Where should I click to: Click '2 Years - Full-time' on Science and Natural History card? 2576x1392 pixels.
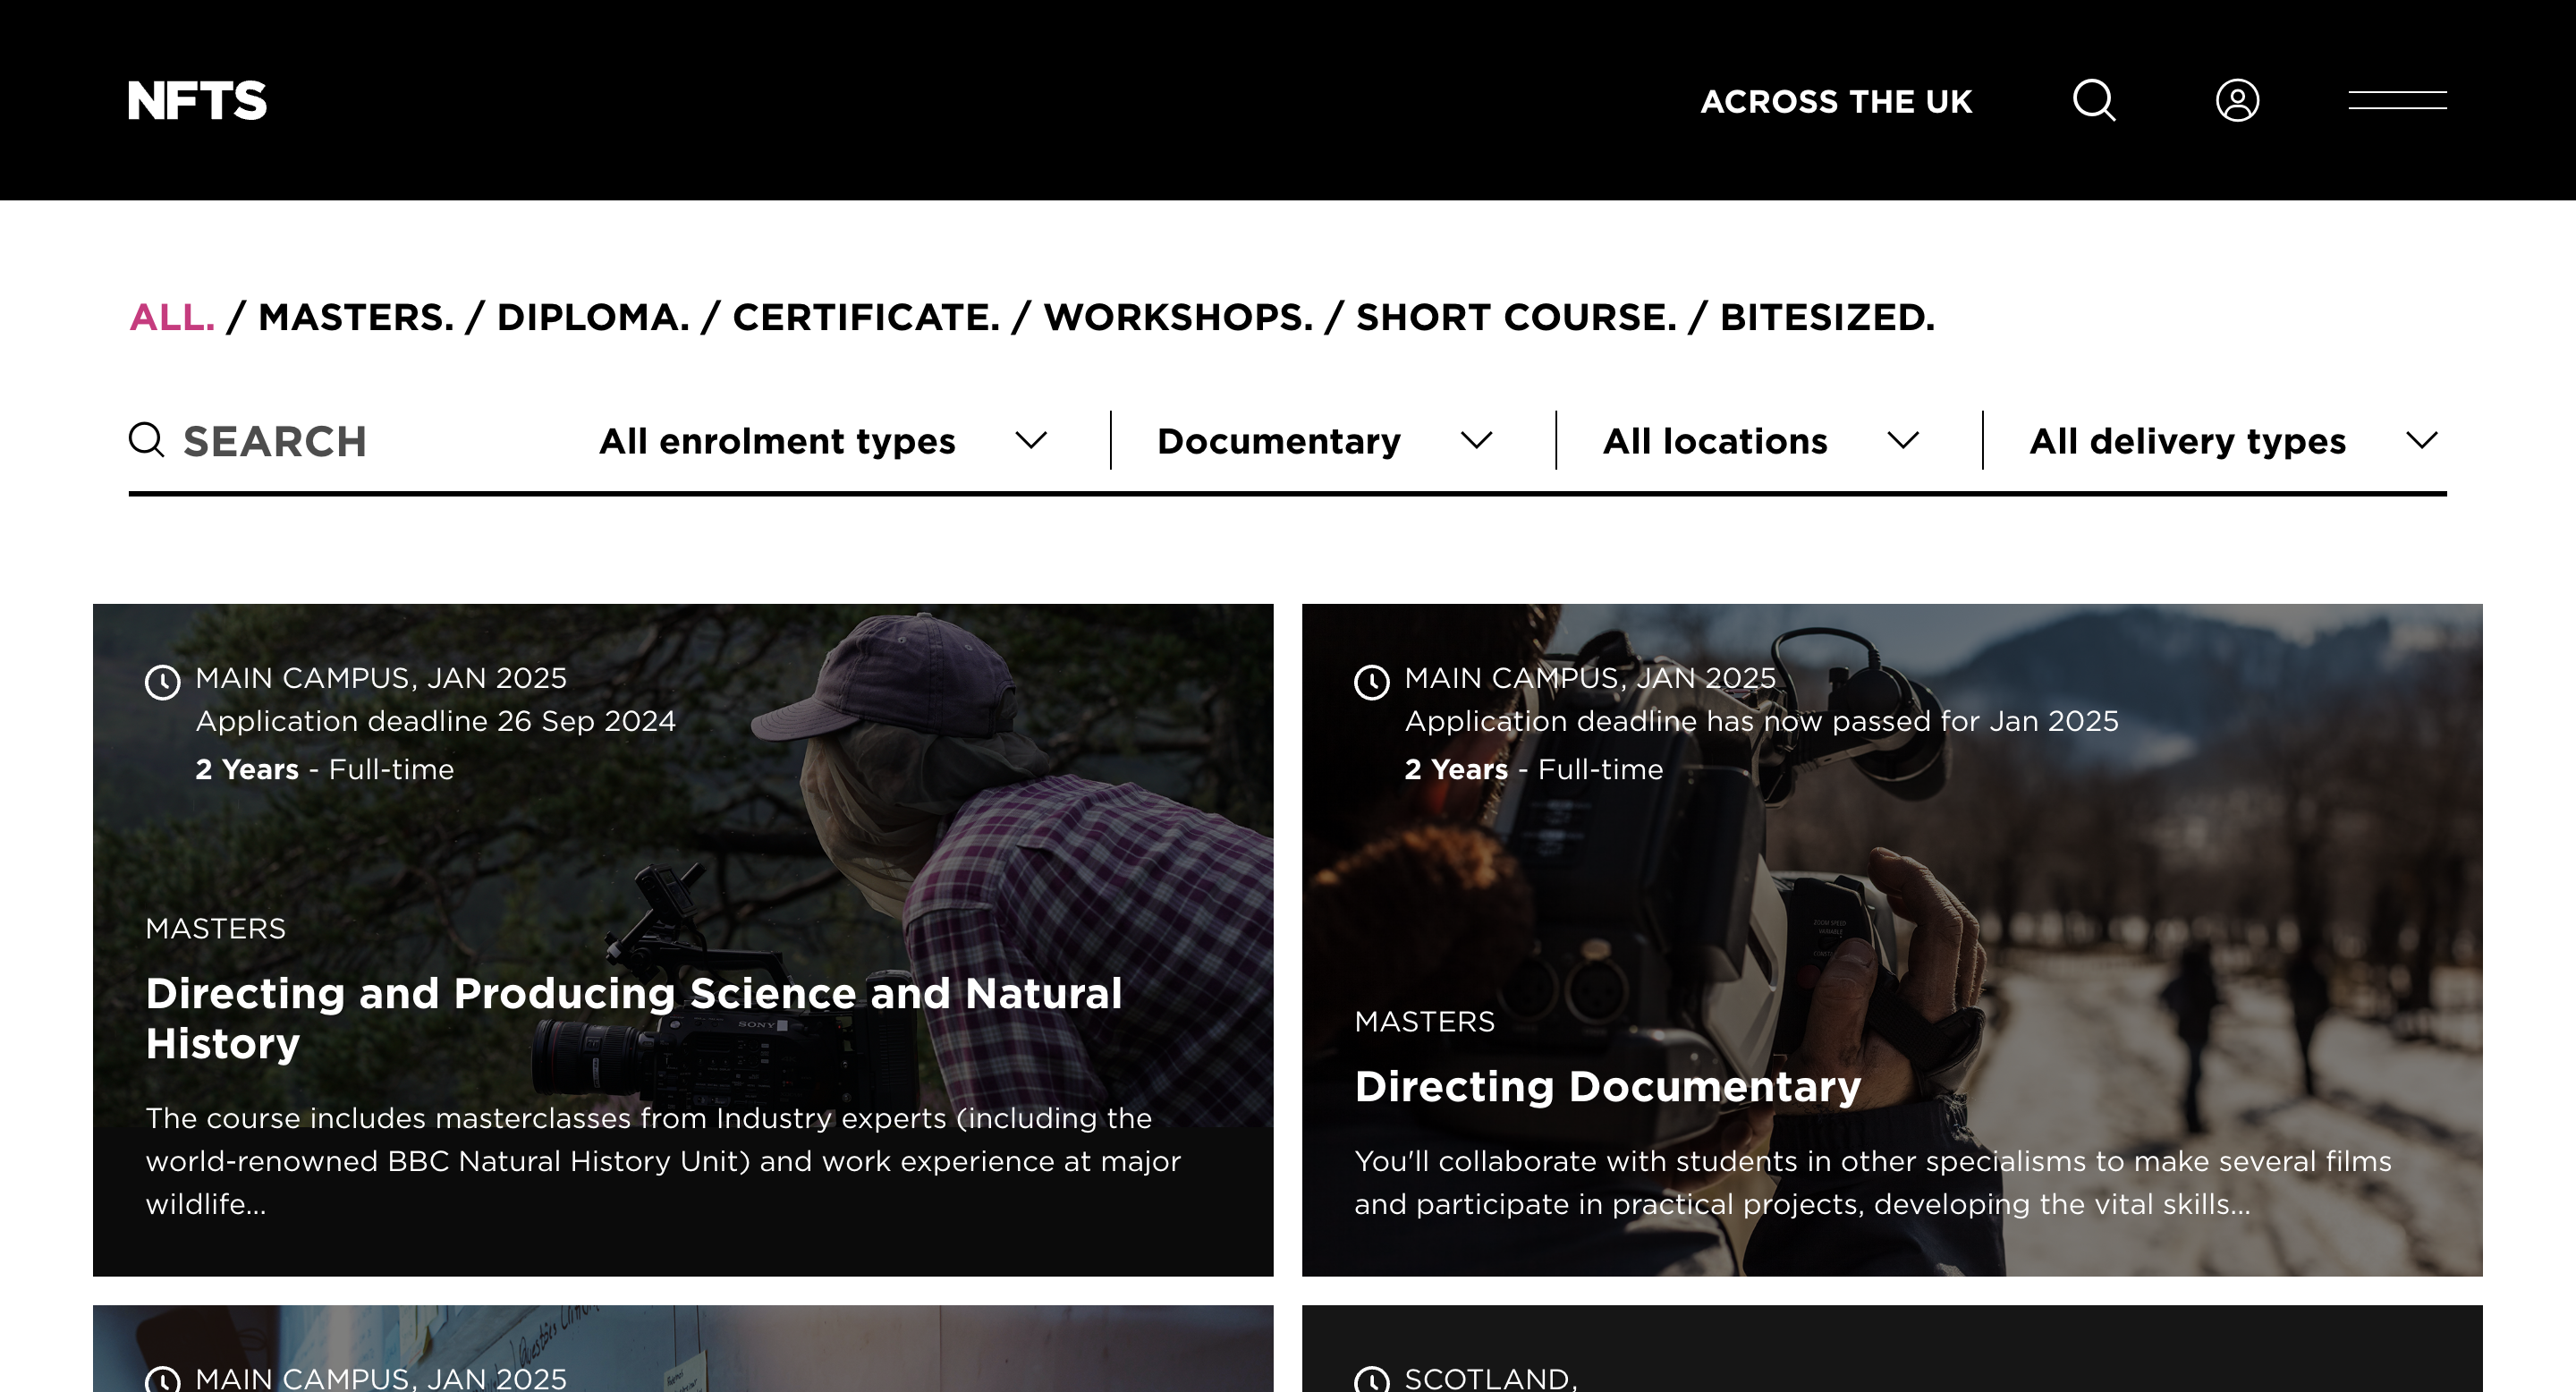click(324, 769)
